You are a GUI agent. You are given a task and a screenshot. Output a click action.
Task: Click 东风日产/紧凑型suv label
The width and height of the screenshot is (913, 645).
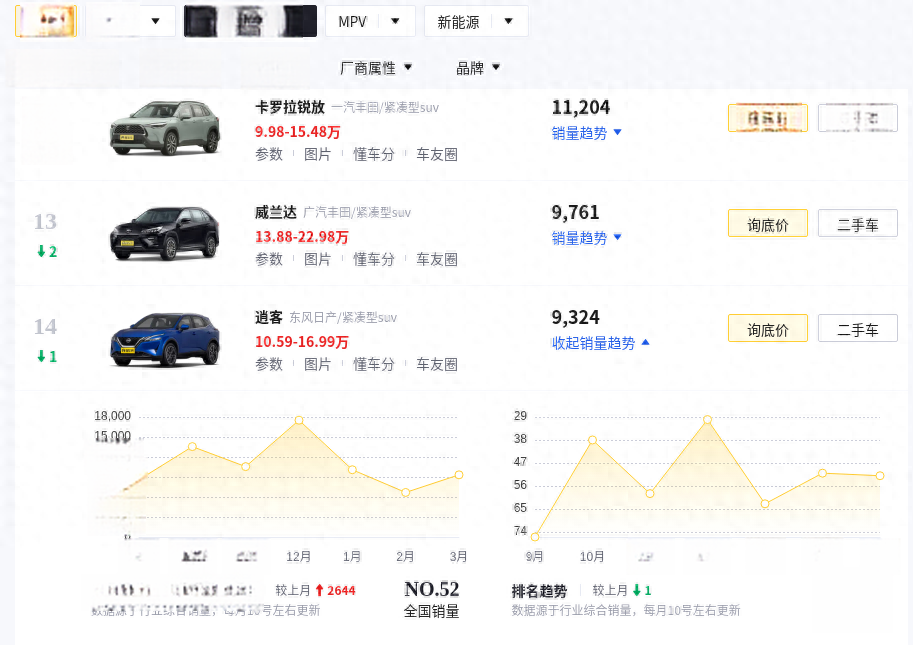pyautogui.click(x=343, y=318)
